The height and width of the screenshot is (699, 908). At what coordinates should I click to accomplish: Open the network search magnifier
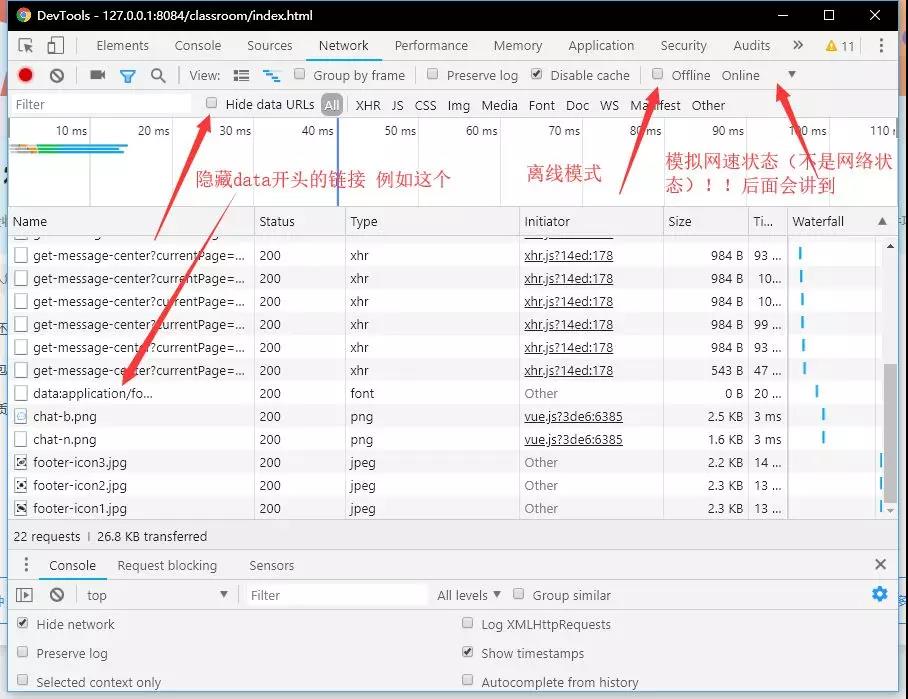click(158, 75)
